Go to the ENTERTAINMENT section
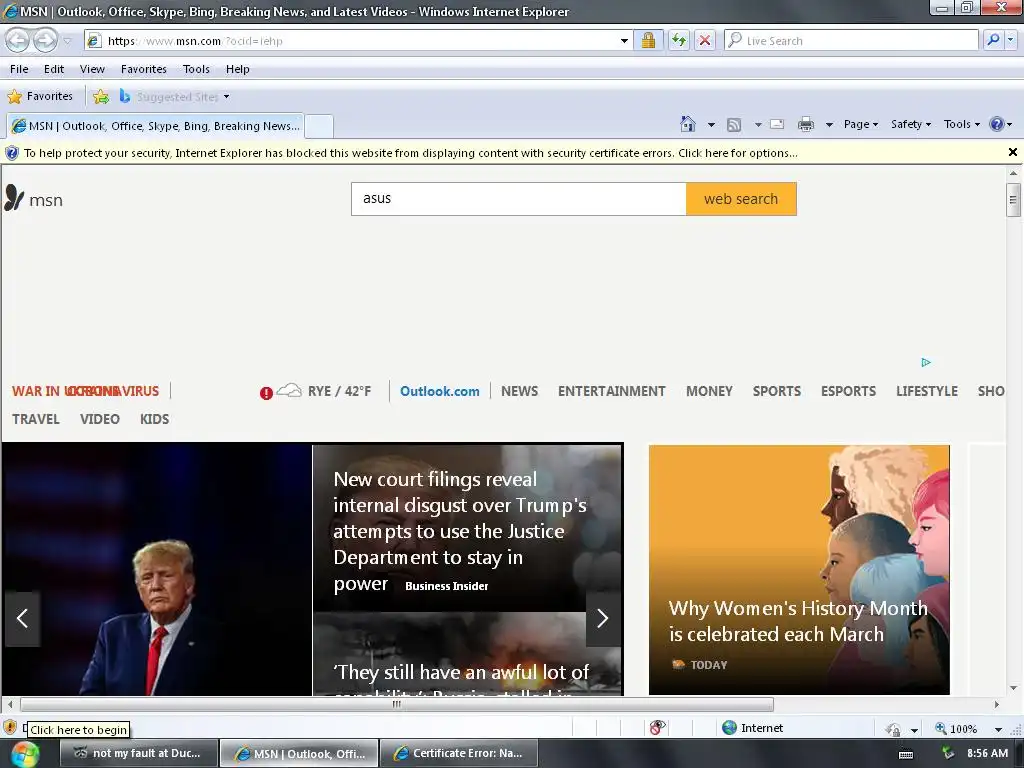The image size is (1024, 768). click(611, 391)
